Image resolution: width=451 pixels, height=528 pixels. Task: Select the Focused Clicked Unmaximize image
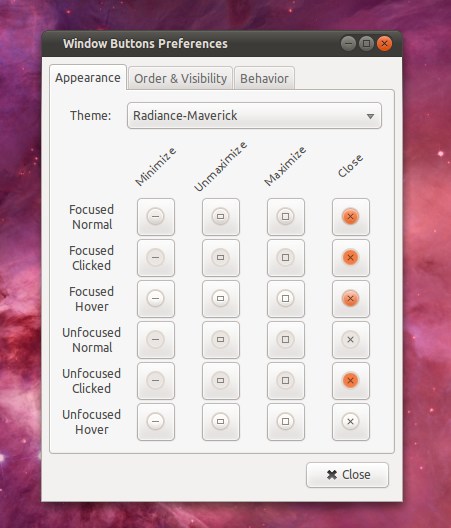pos(221,258)
